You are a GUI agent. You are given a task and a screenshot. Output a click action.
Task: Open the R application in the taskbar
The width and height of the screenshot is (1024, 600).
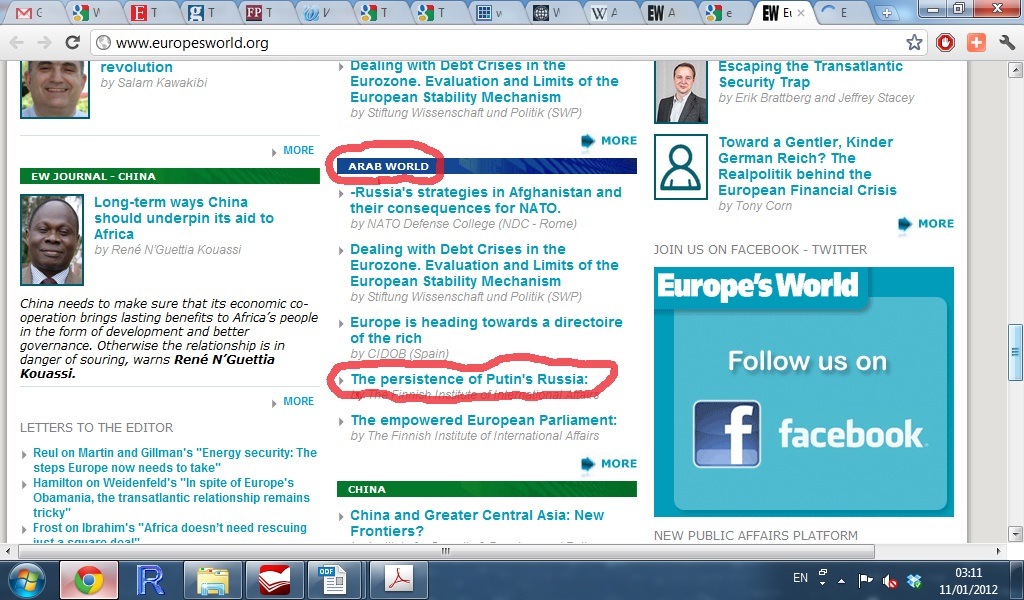151,580
